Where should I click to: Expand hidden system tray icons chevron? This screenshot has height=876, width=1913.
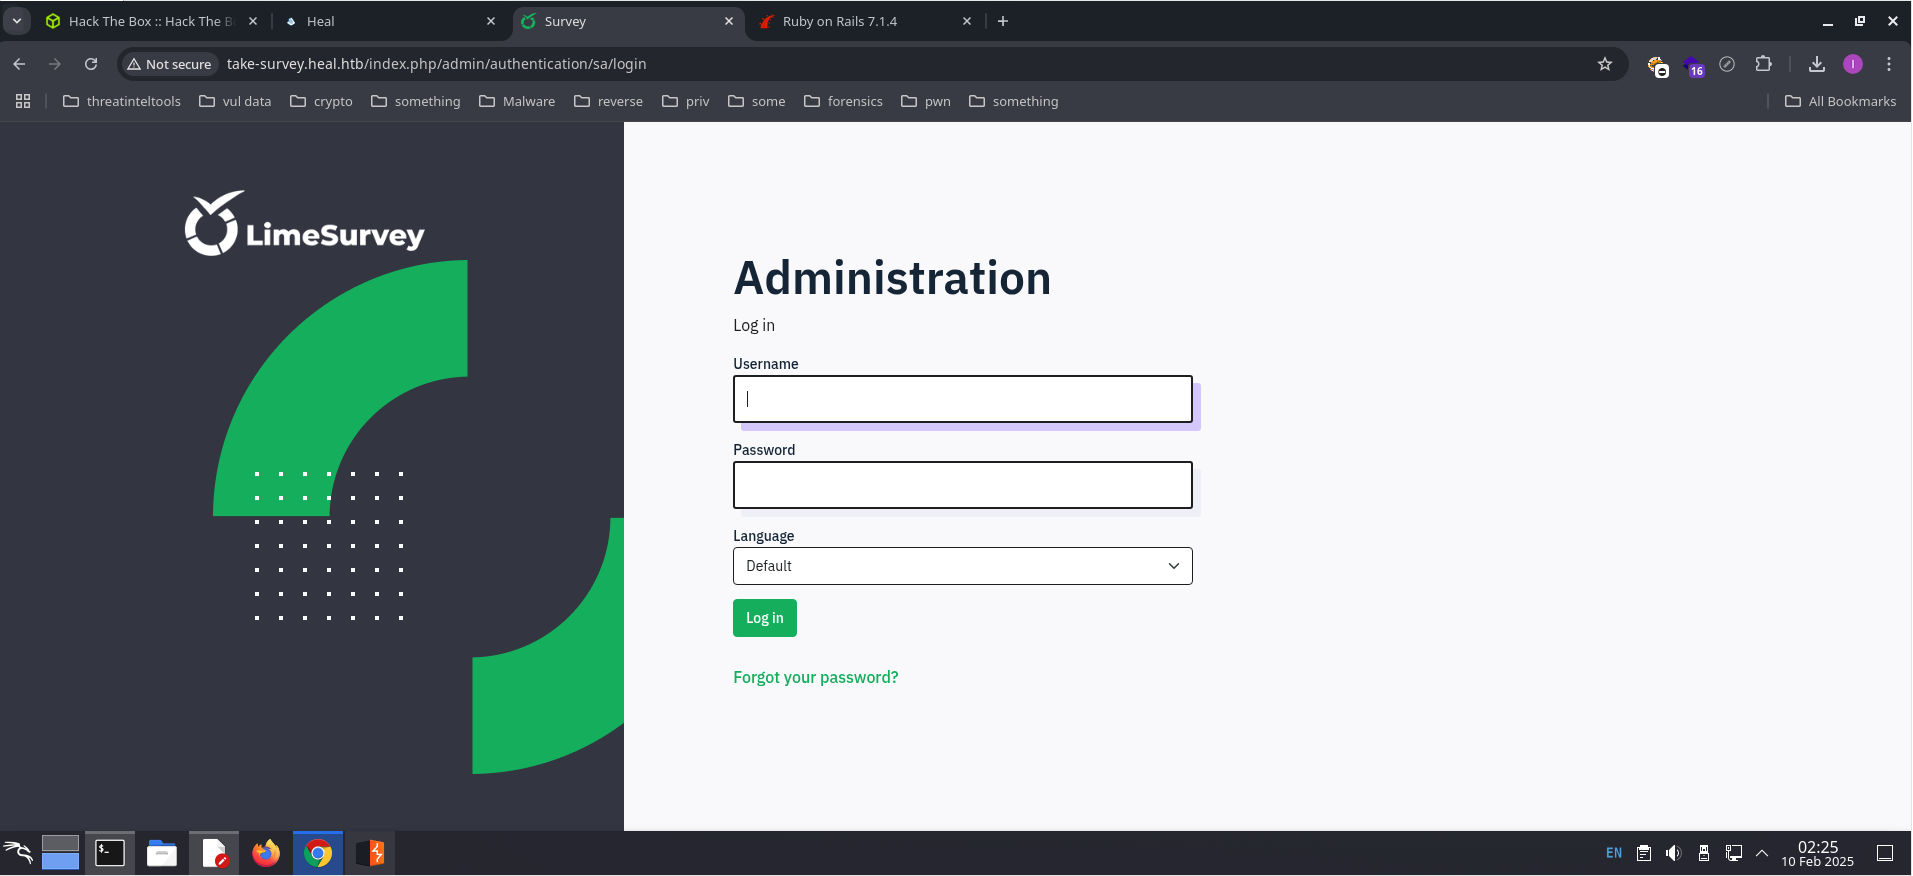coord(1762,853)
